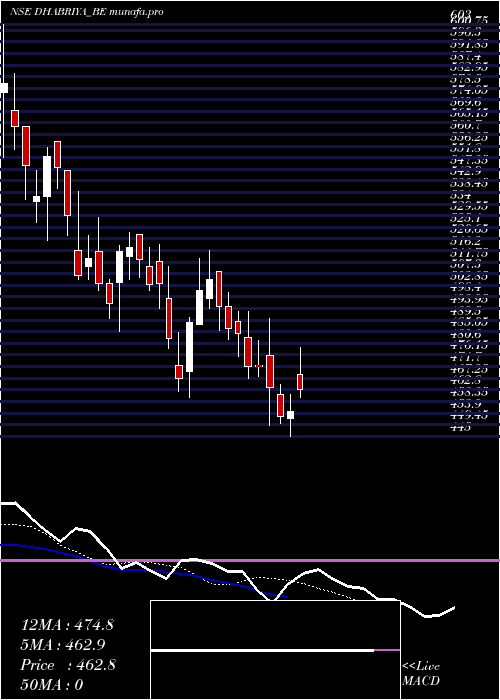Click the 547.35 price axis label
The height and width of the screenshot is (700, 500).
pos(469,161)
